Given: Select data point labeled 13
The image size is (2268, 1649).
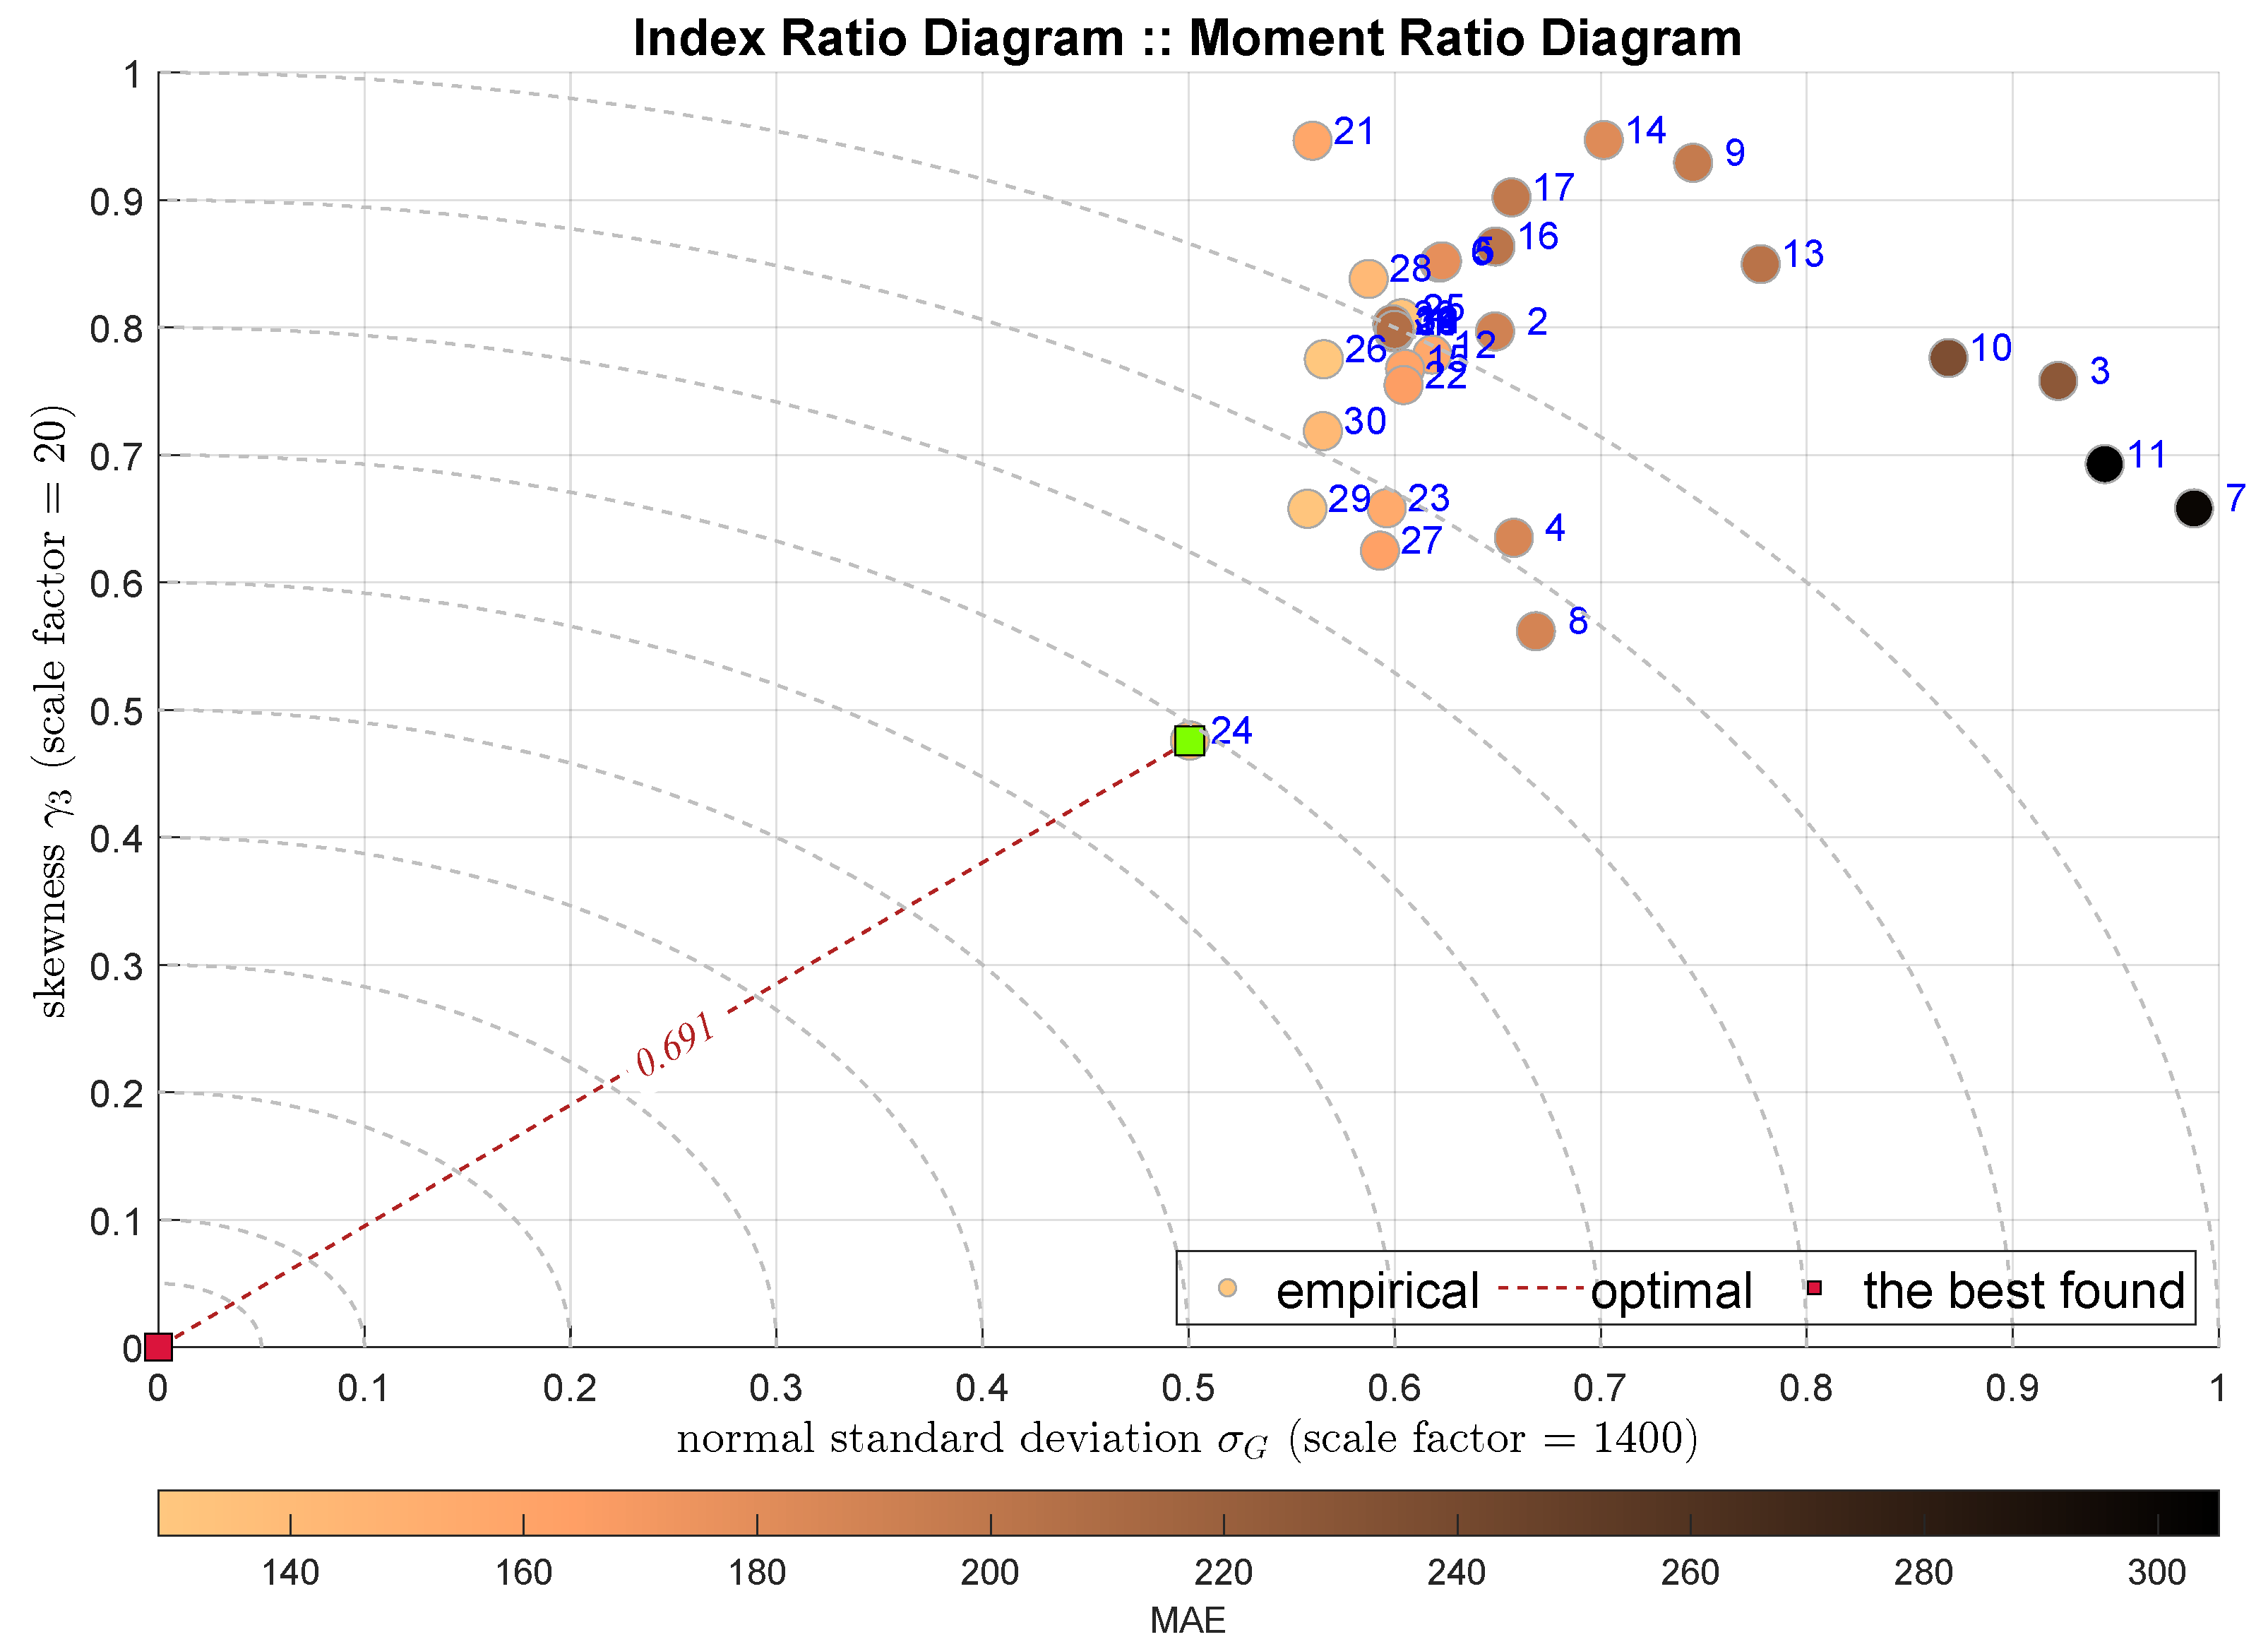Looking at the screenshot, I should pyautogui.click(x=1760, y=264).
